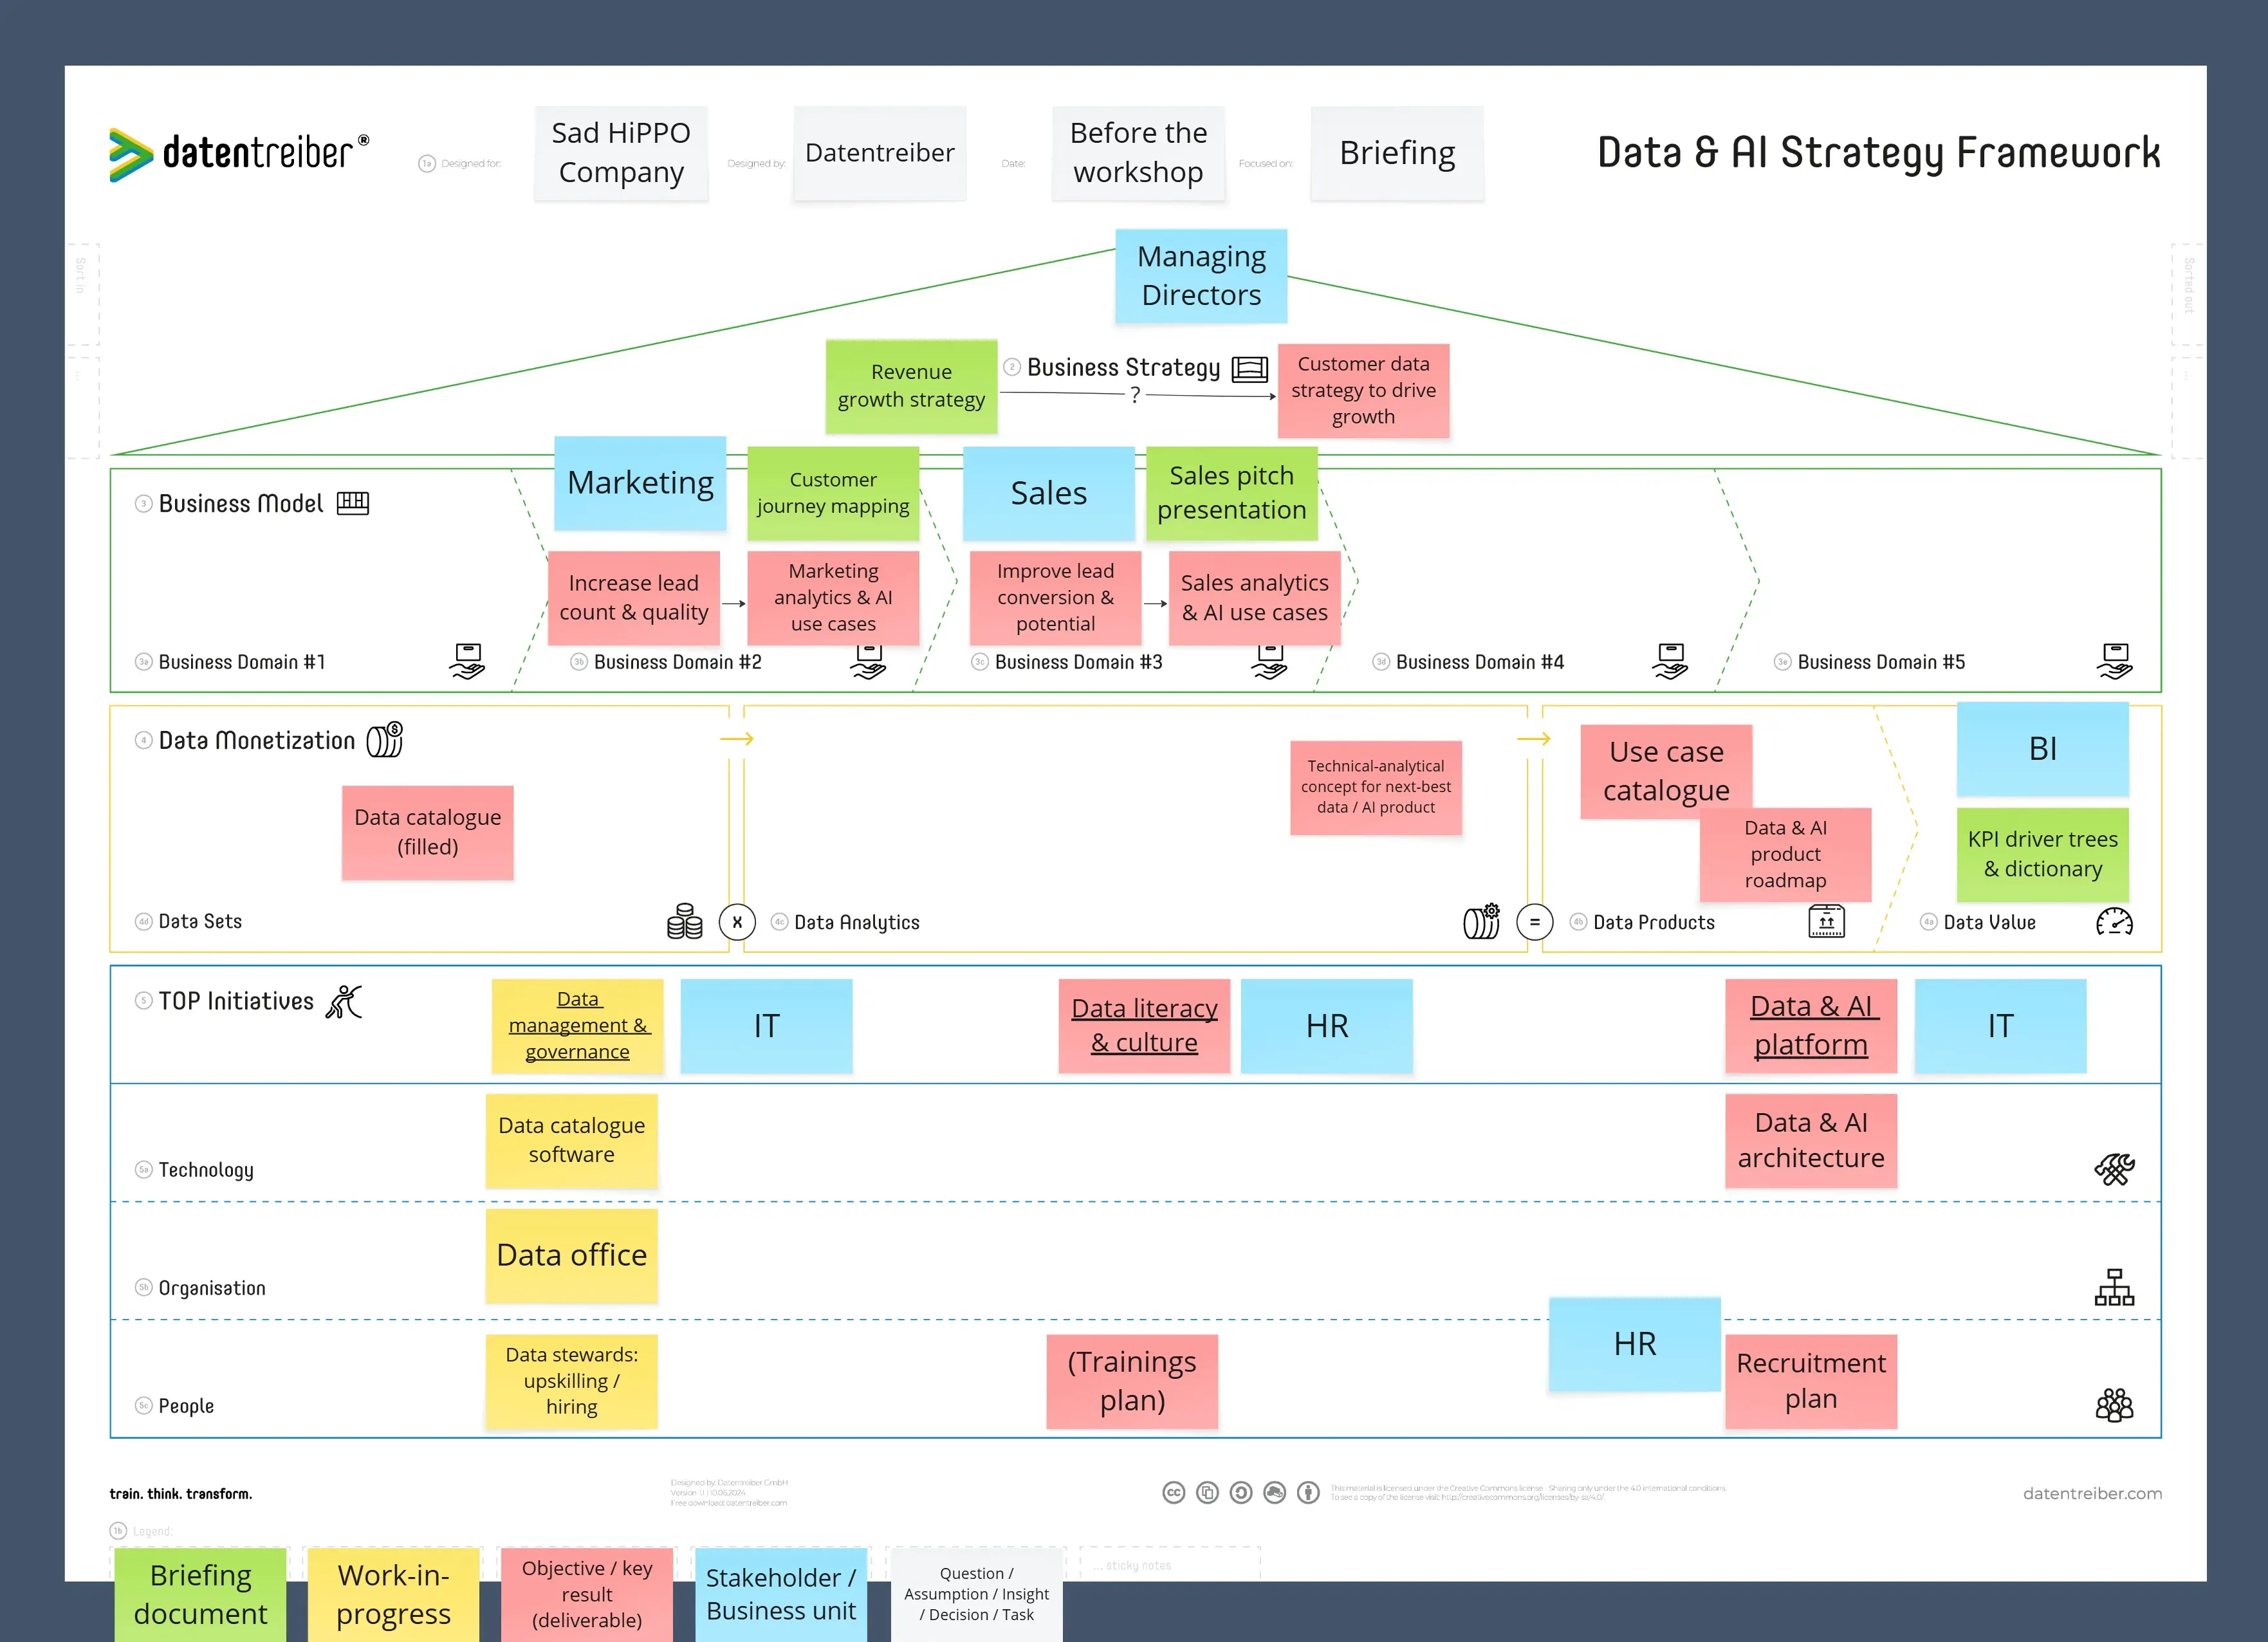Select Improve lead conversion & potential note
The width and height of the screenshot is (2268, 1642).
(1055, 598)
